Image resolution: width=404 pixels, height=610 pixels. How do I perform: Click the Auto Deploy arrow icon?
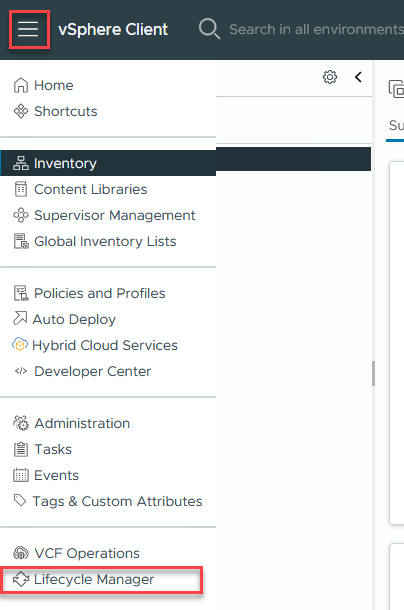20,318
